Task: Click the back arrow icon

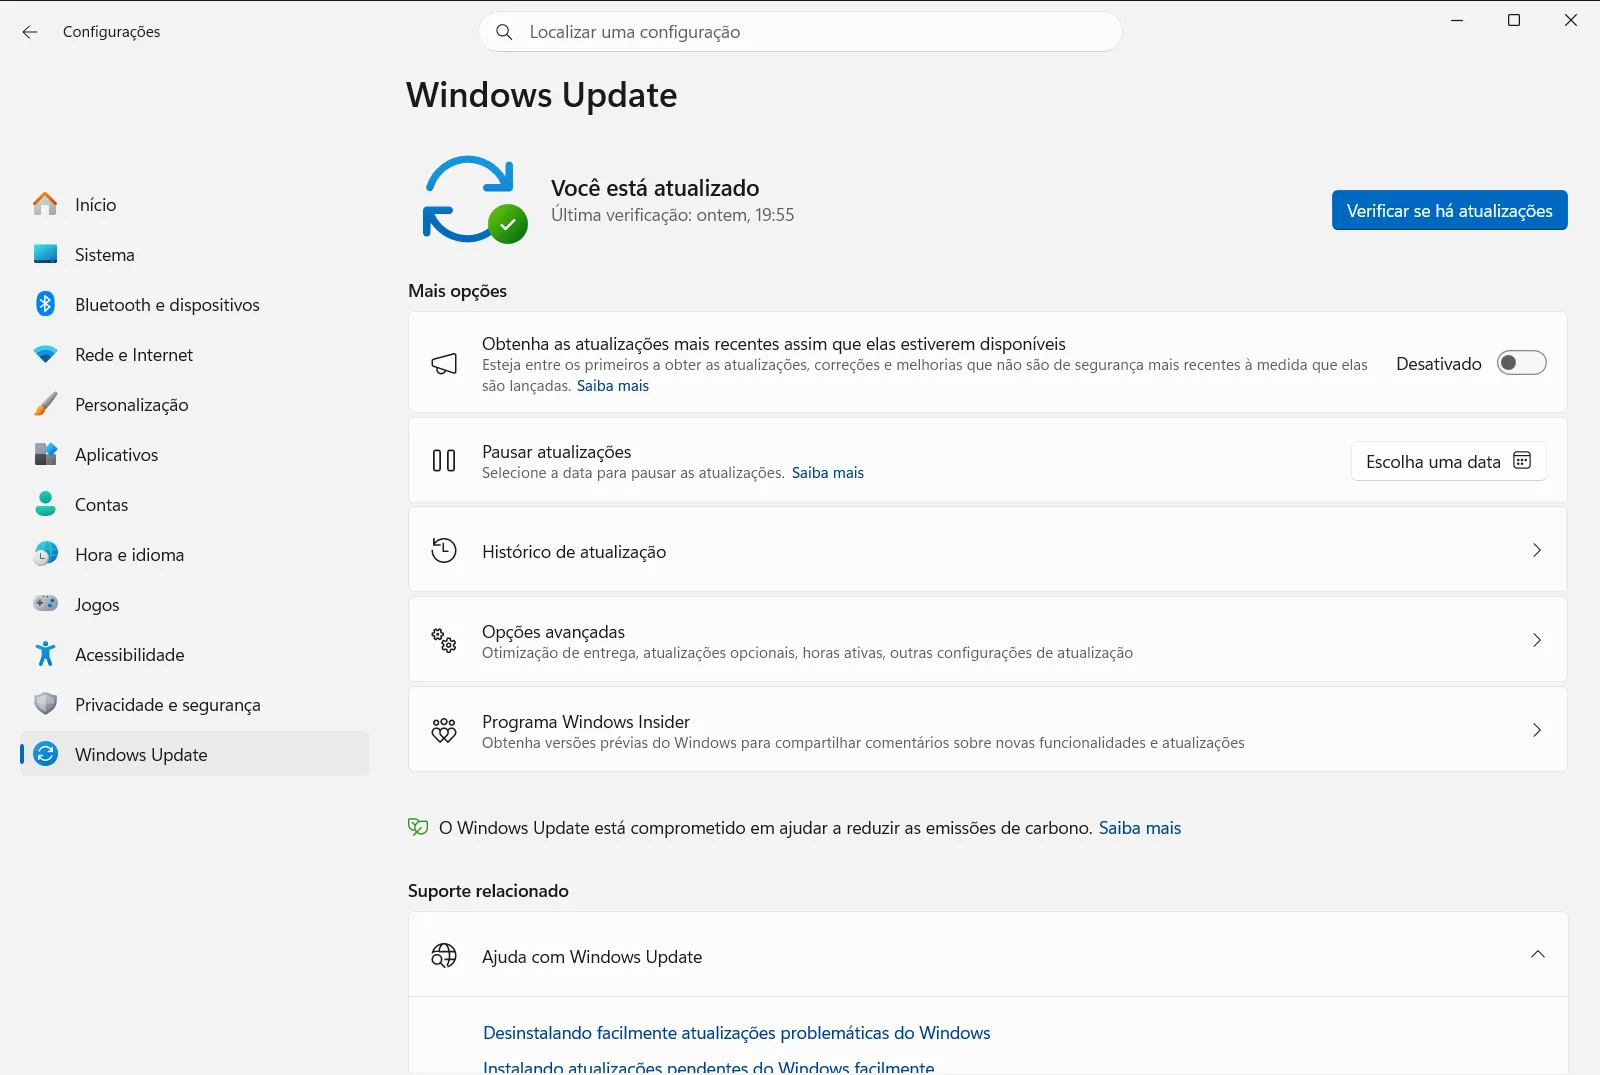Action: tap(30, 32)
